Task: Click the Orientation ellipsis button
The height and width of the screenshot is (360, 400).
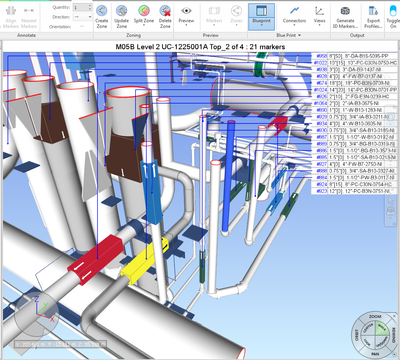Action: point(82,26)
